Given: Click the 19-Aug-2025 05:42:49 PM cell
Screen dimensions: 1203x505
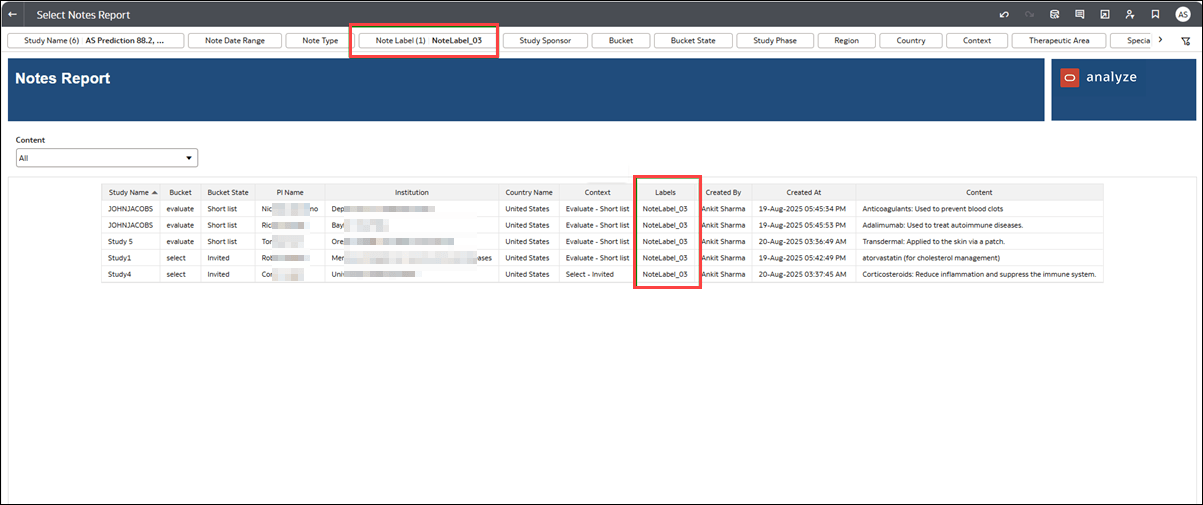Looking at the screenshot, I should pos(804,258).
